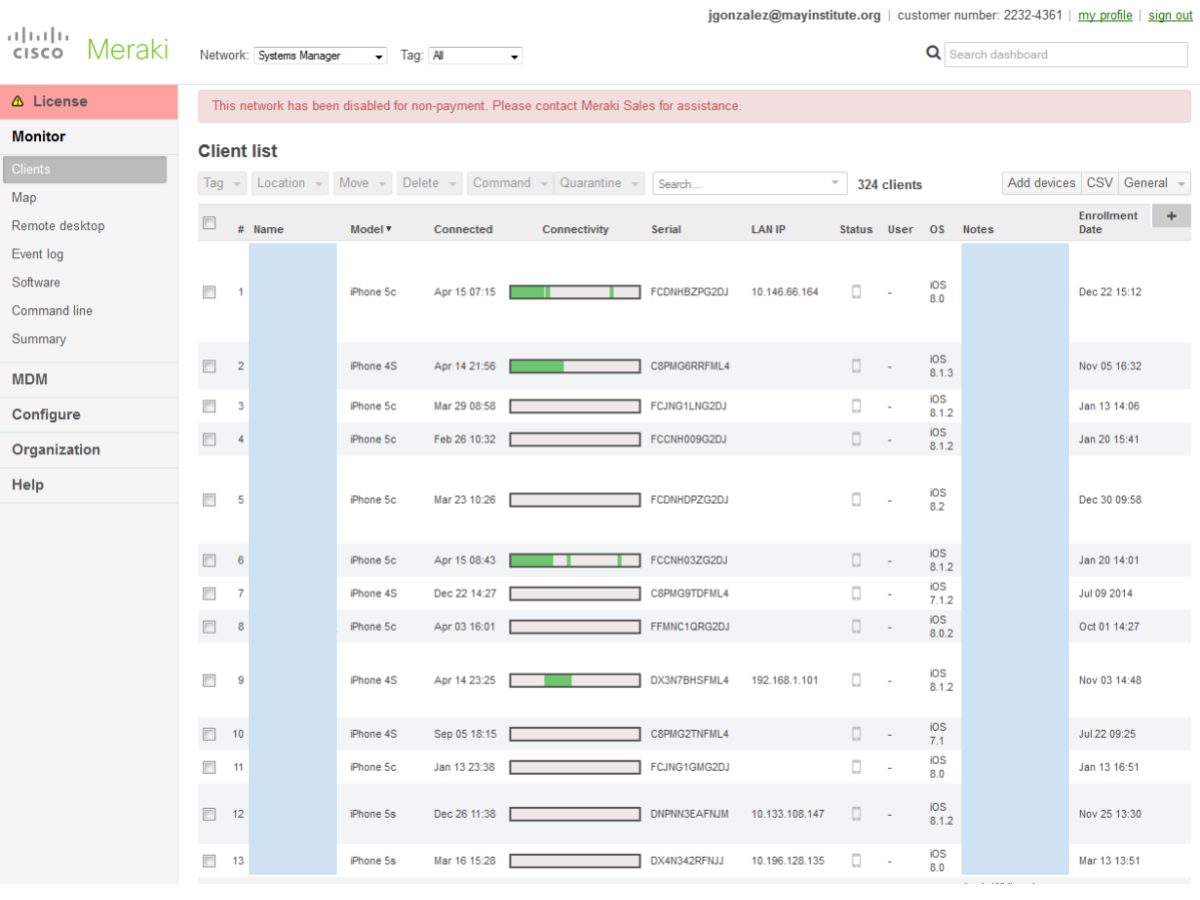Expand the client search filter arrow
1200x900 pixels.
pos(835,183)
